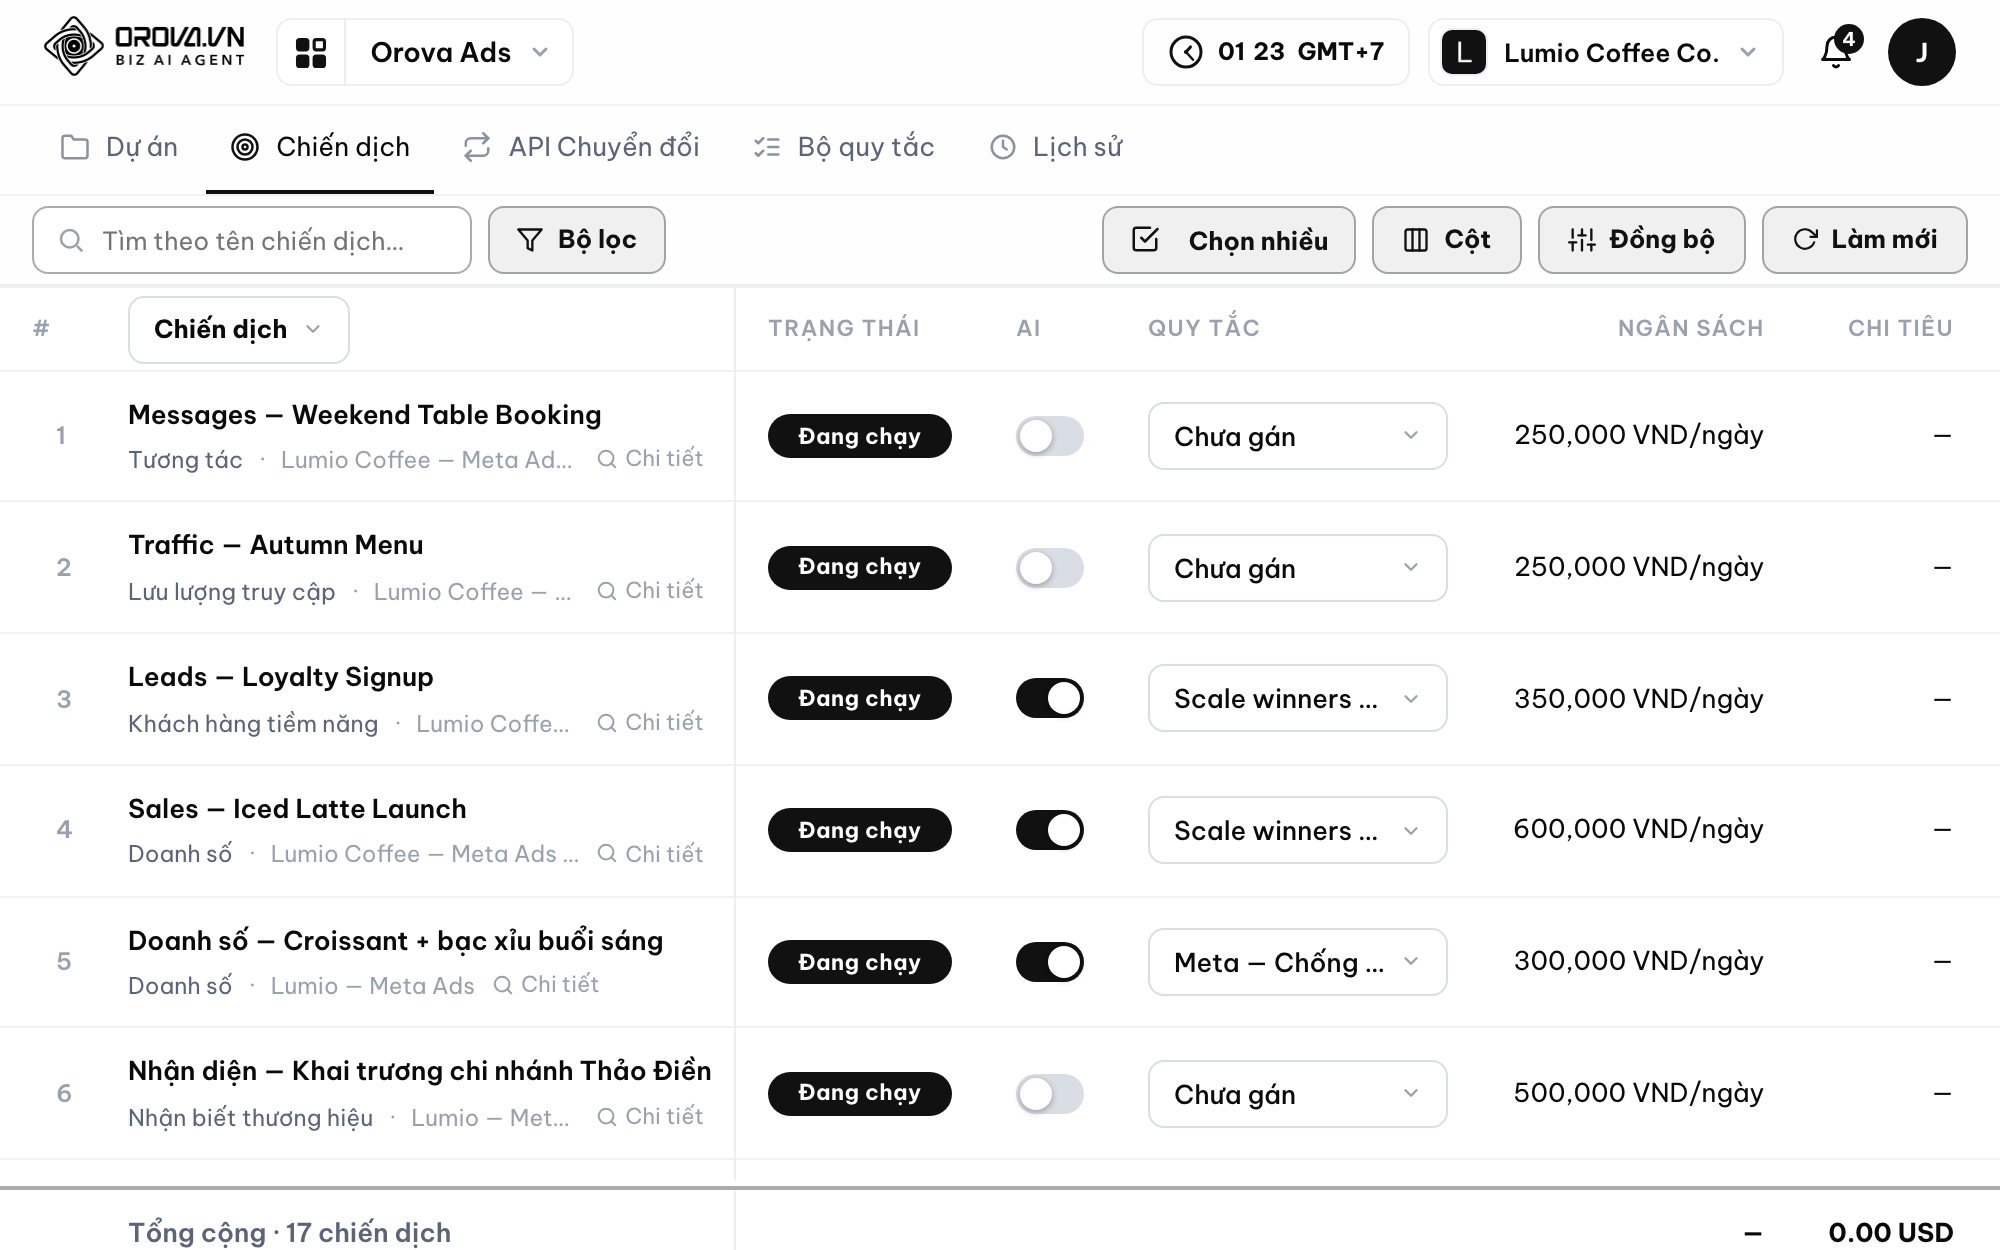Click detail magnifier for Sales – Iced Latte Launch
Image resolution: width=2000 pixels, height=1250 pixels.
coord(607,854)
